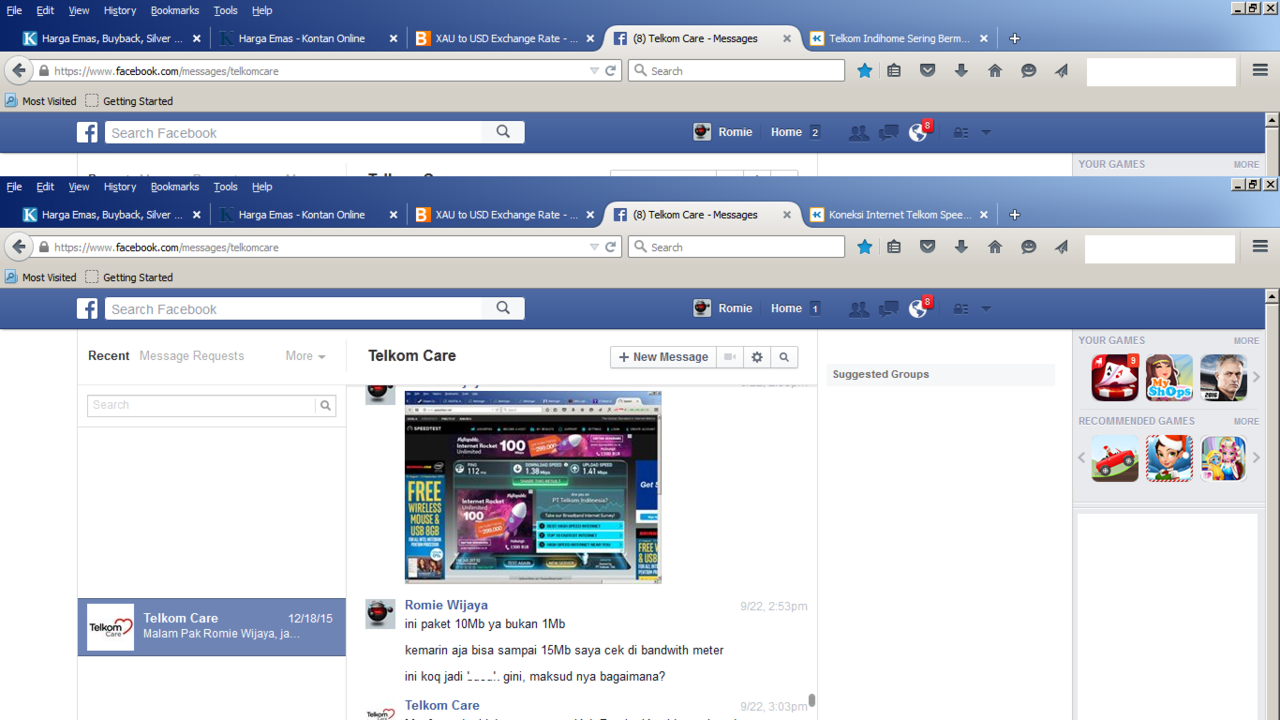Screen dimensions: 1280x720
Task: Click the conversation scrollbar thumb near the bottom
Action: click(812, 701)
